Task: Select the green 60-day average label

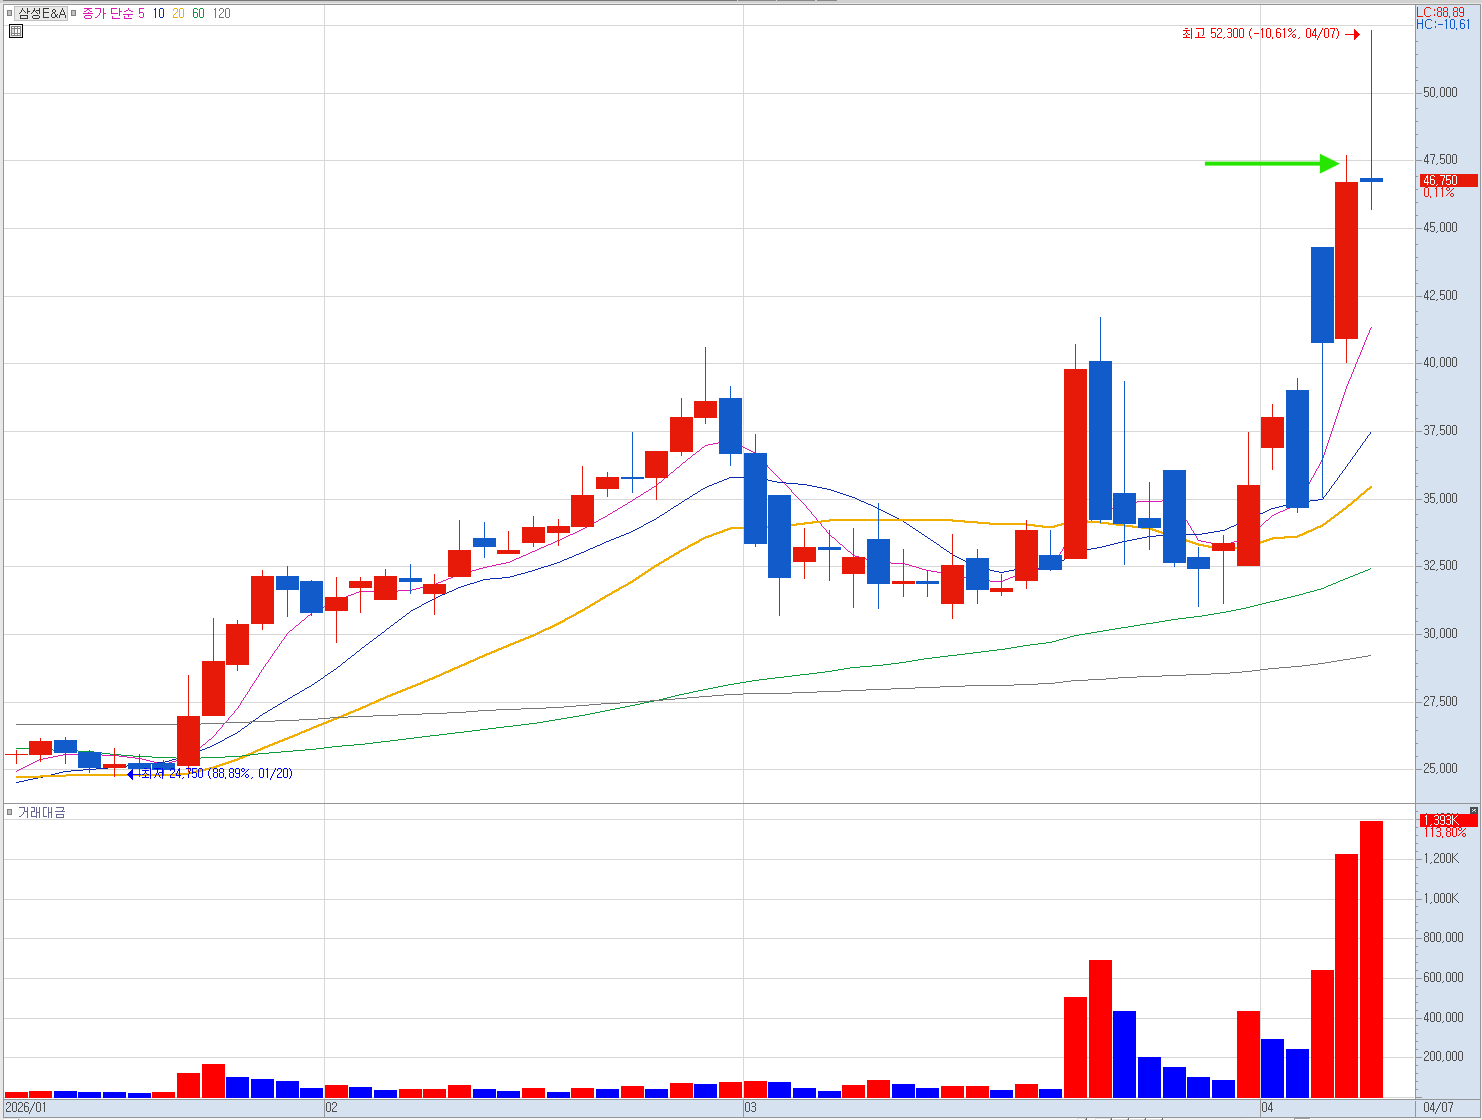Action: (x=198, y=13)
